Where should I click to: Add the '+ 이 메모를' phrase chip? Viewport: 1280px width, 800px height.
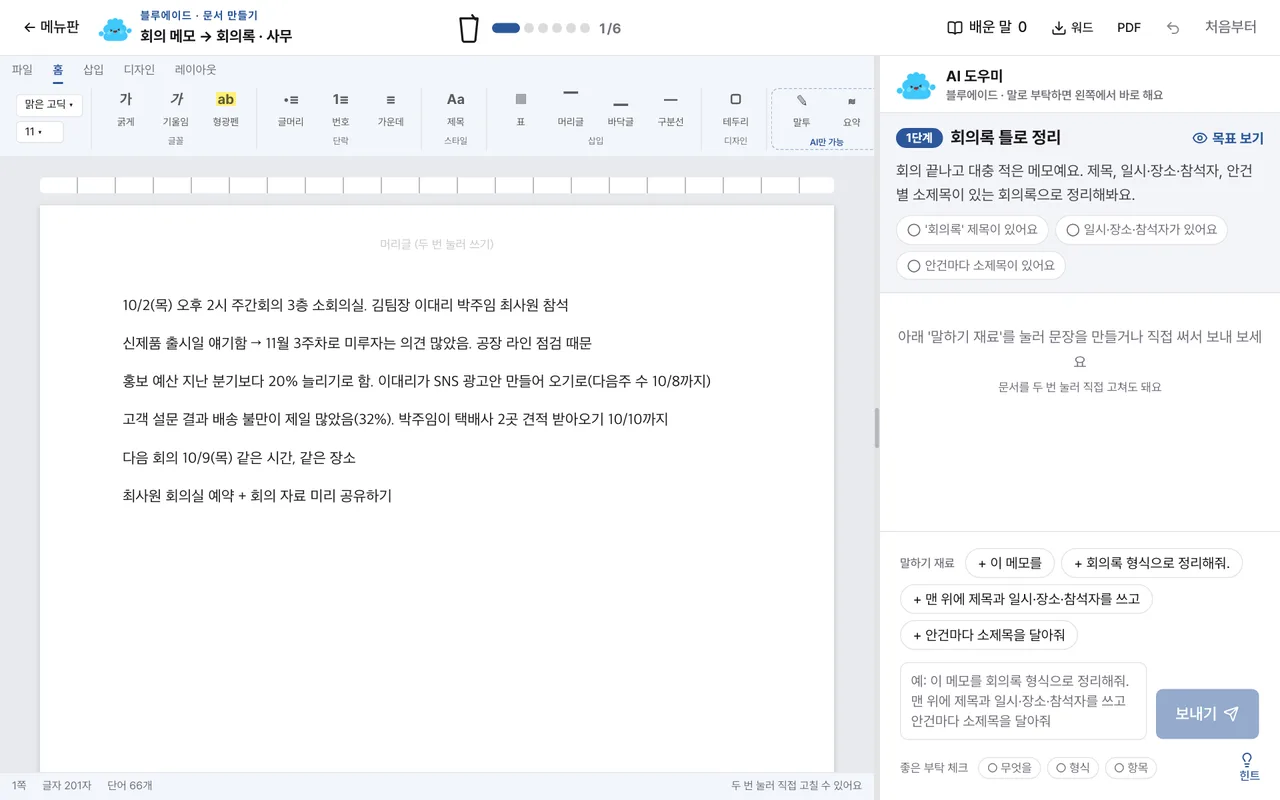[1010, 563]
